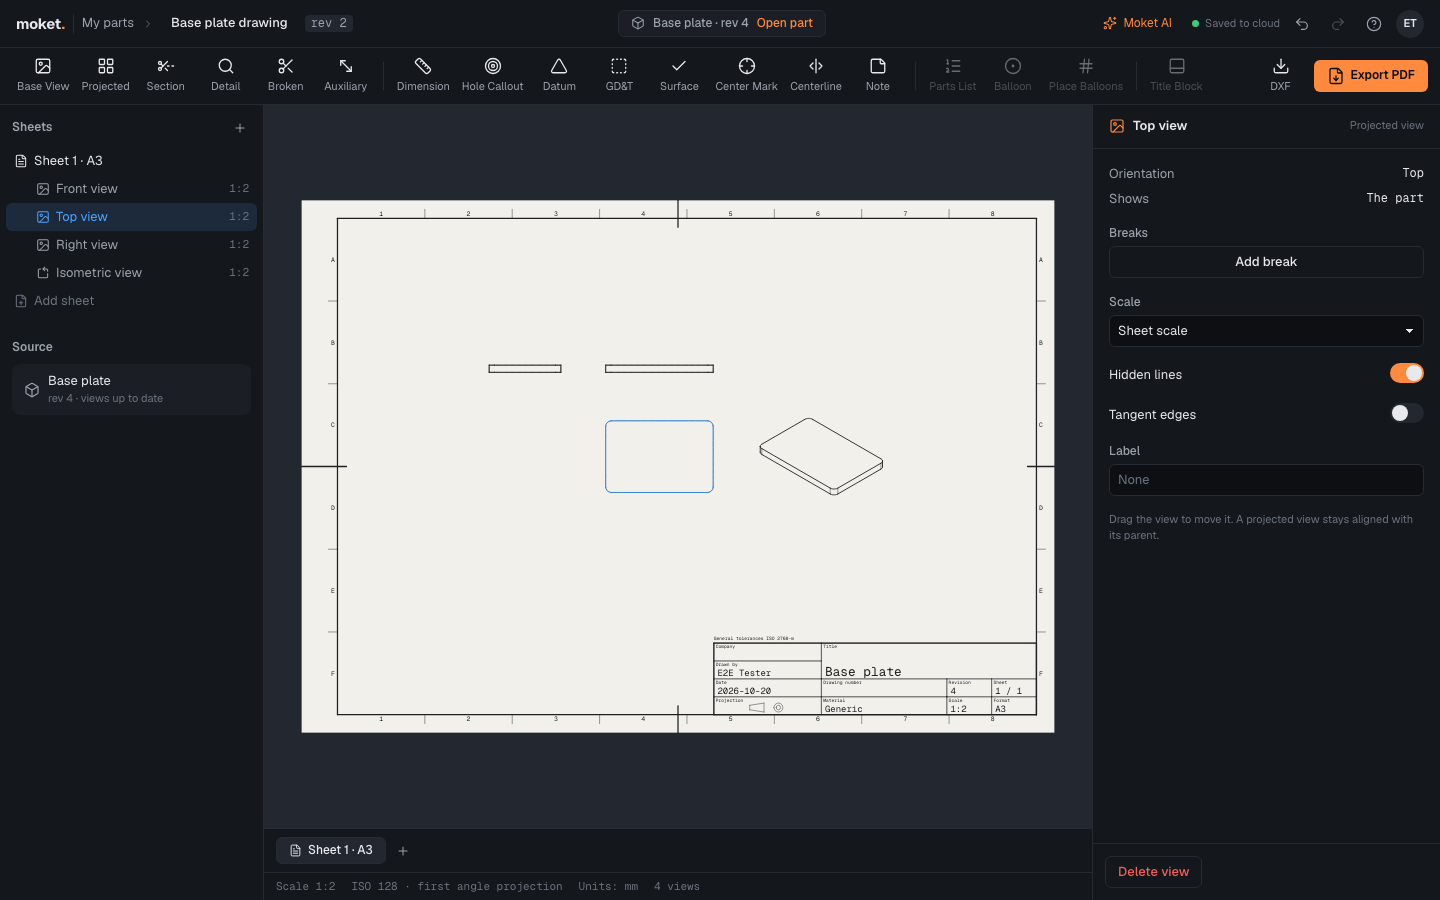Open the help question mark icon
Viewport: 1440px width, 900px height.
coord(1374,24)
